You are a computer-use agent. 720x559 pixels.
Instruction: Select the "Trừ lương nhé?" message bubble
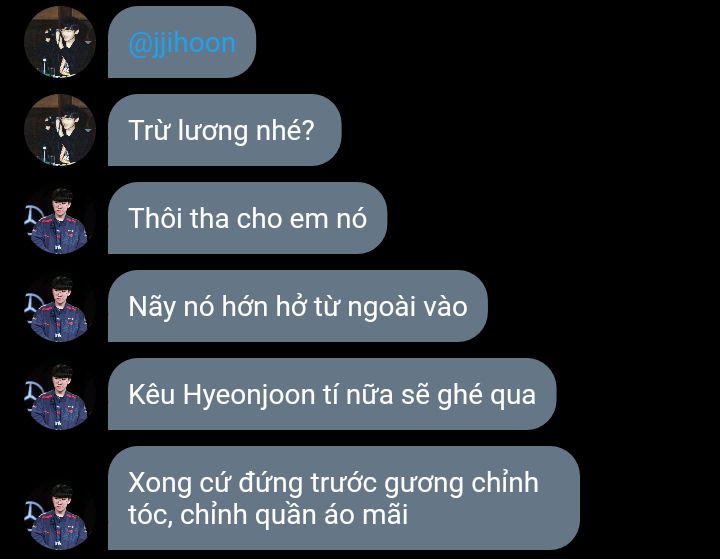(225, 130)
